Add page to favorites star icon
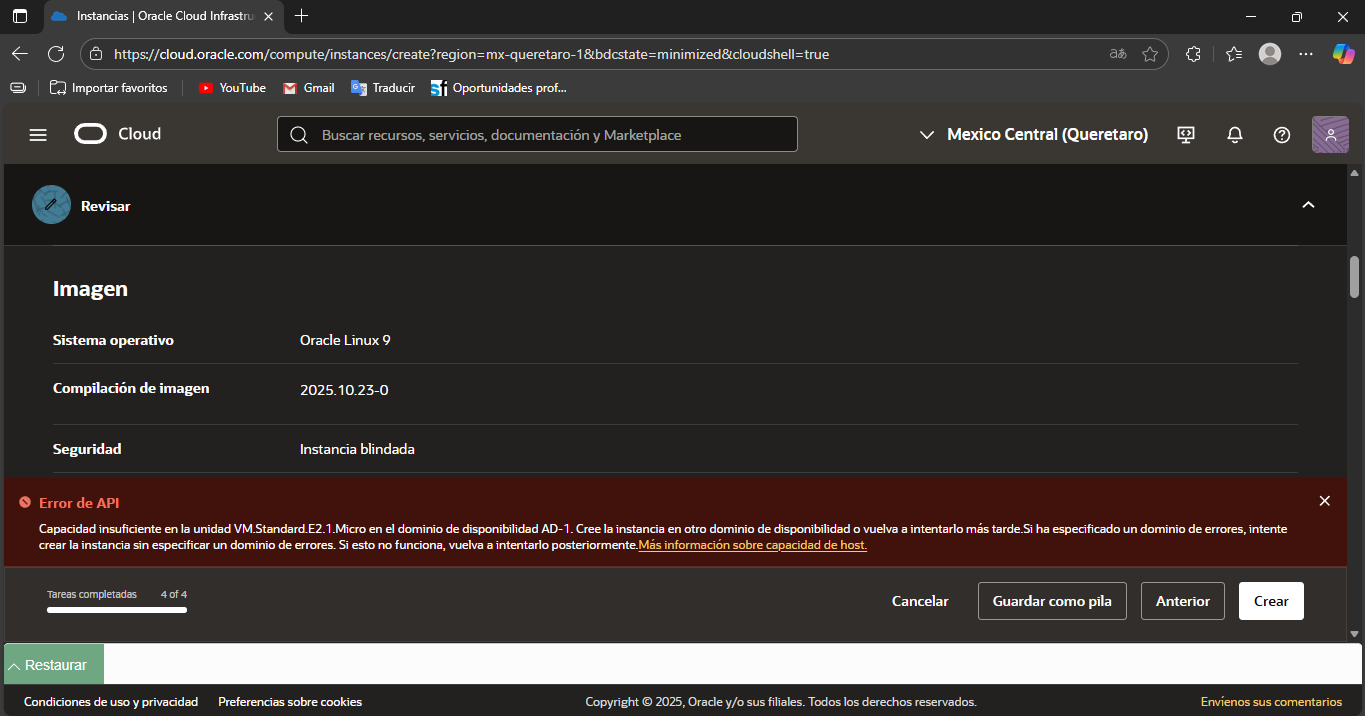Image resolution: width=1365 pixels, height=716 pixels. tap(1150, 54)
